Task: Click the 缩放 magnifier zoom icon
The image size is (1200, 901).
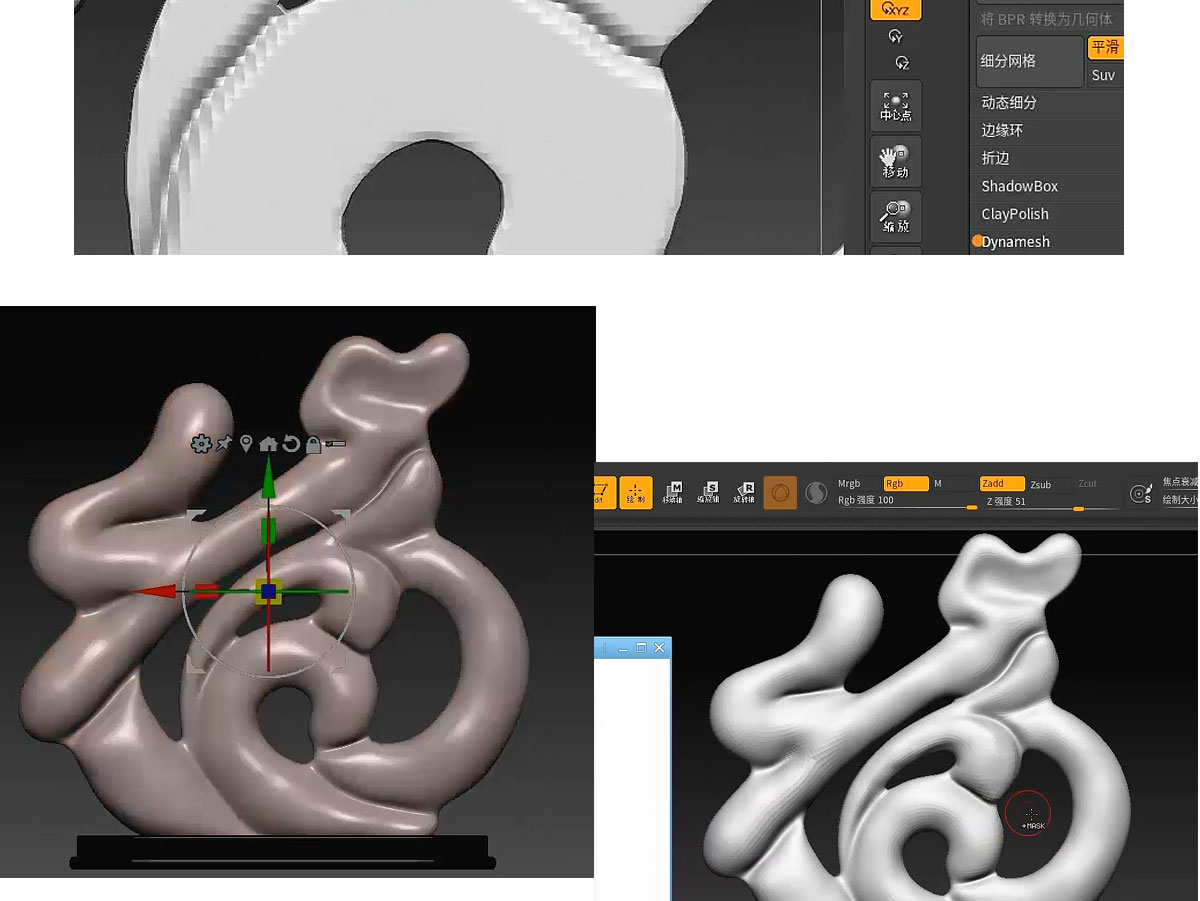Action: tap(895, 215)
